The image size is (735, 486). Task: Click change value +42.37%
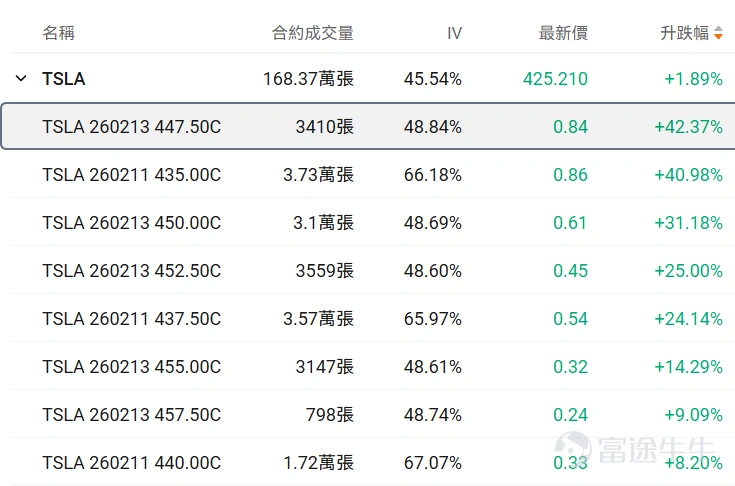coord(689,127)
